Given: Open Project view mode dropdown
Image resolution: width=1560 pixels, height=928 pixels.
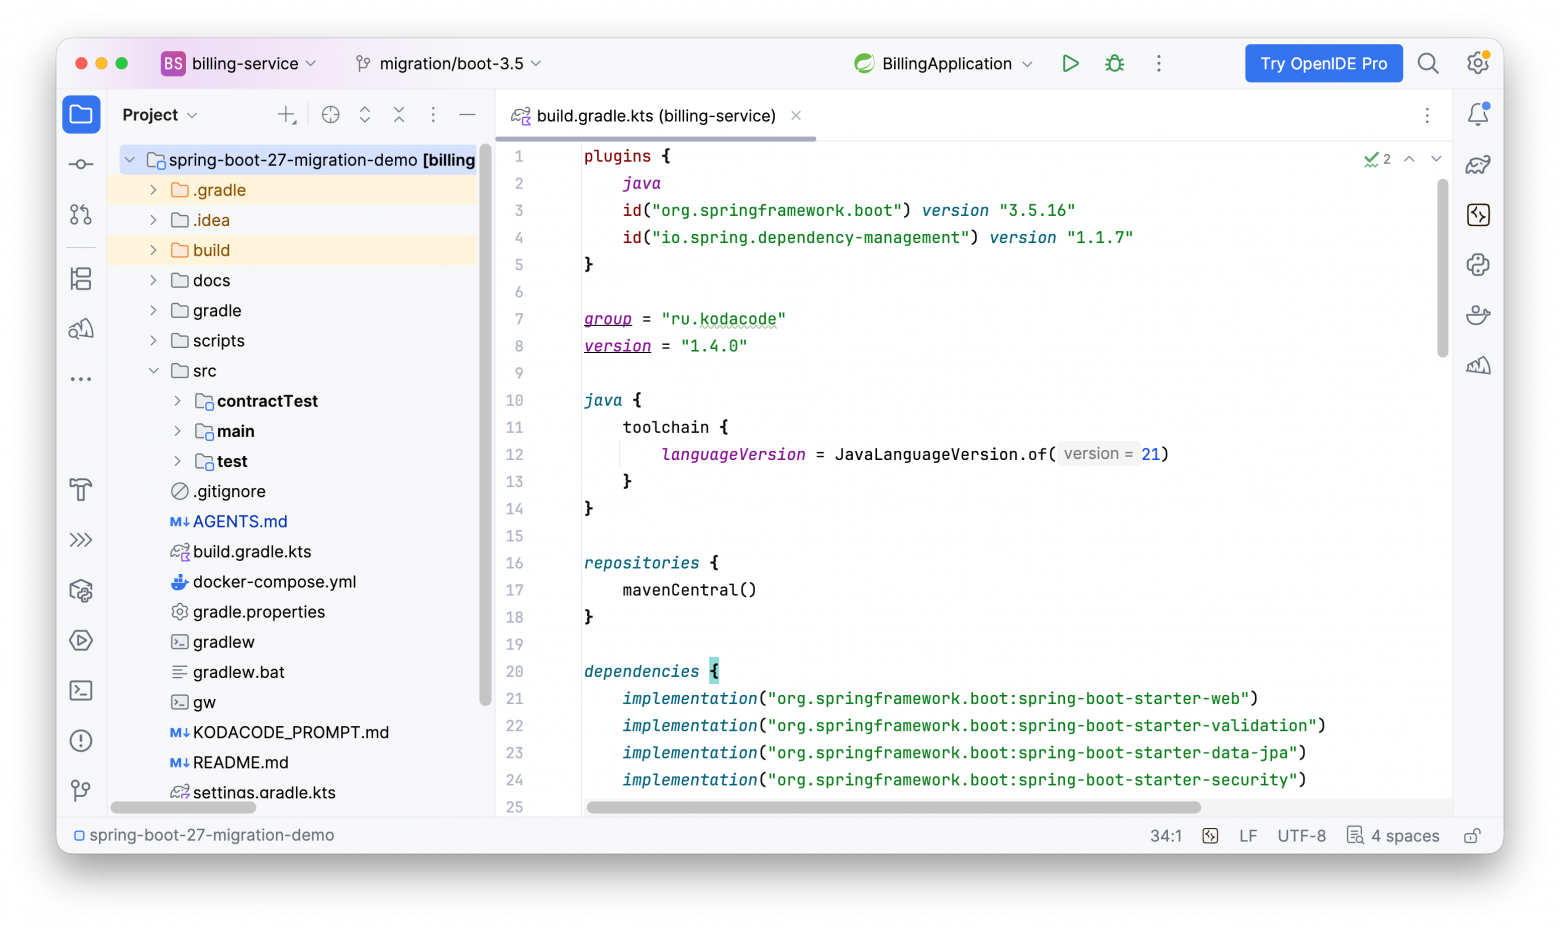Looking at the screenshot, I should click(160, 115).
